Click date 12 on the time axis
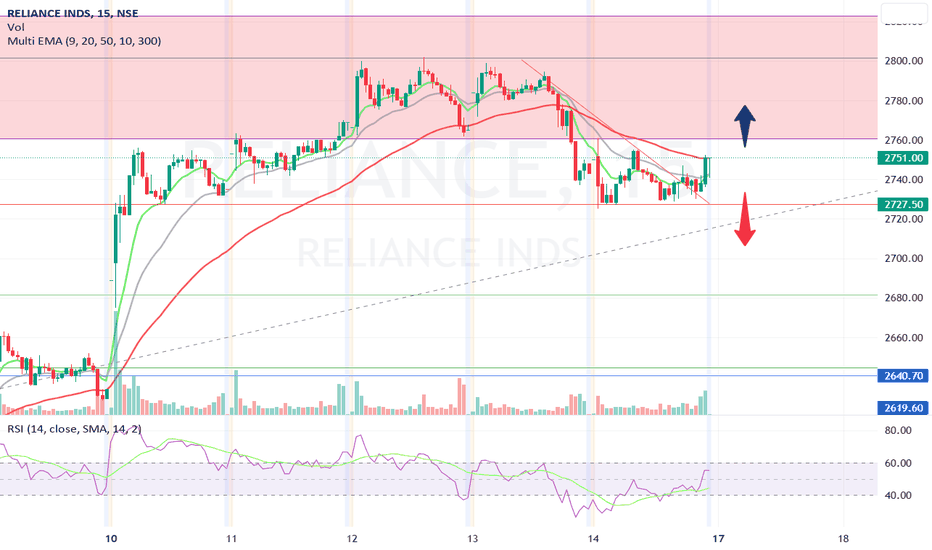The width and height of the screenshot is (932, 550). pyautogui.click(x=352, y=539)
